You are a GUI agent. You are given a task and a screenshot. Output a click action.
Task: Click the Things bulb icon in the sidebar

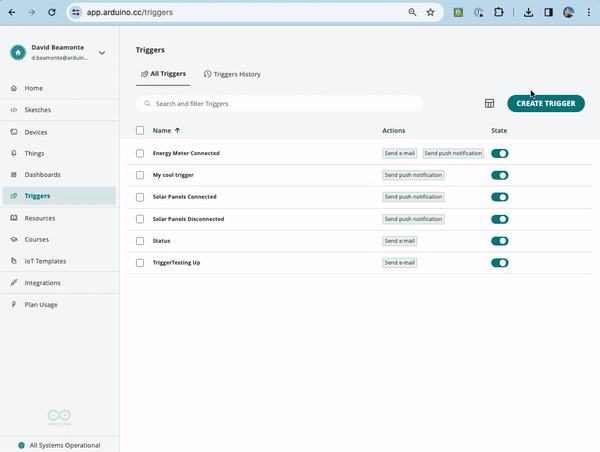point(14,153)
